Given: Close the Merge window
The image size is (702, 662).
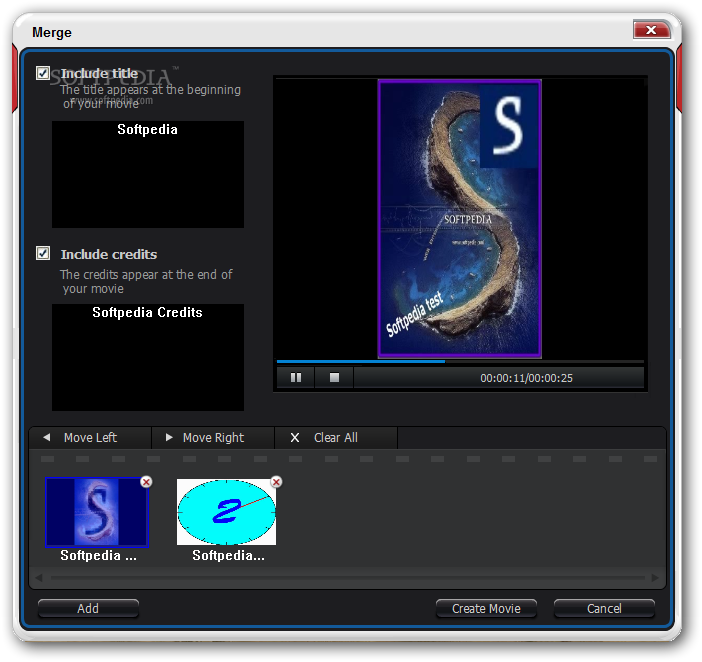Looking at the screenshot, I should tap(651, 30).
